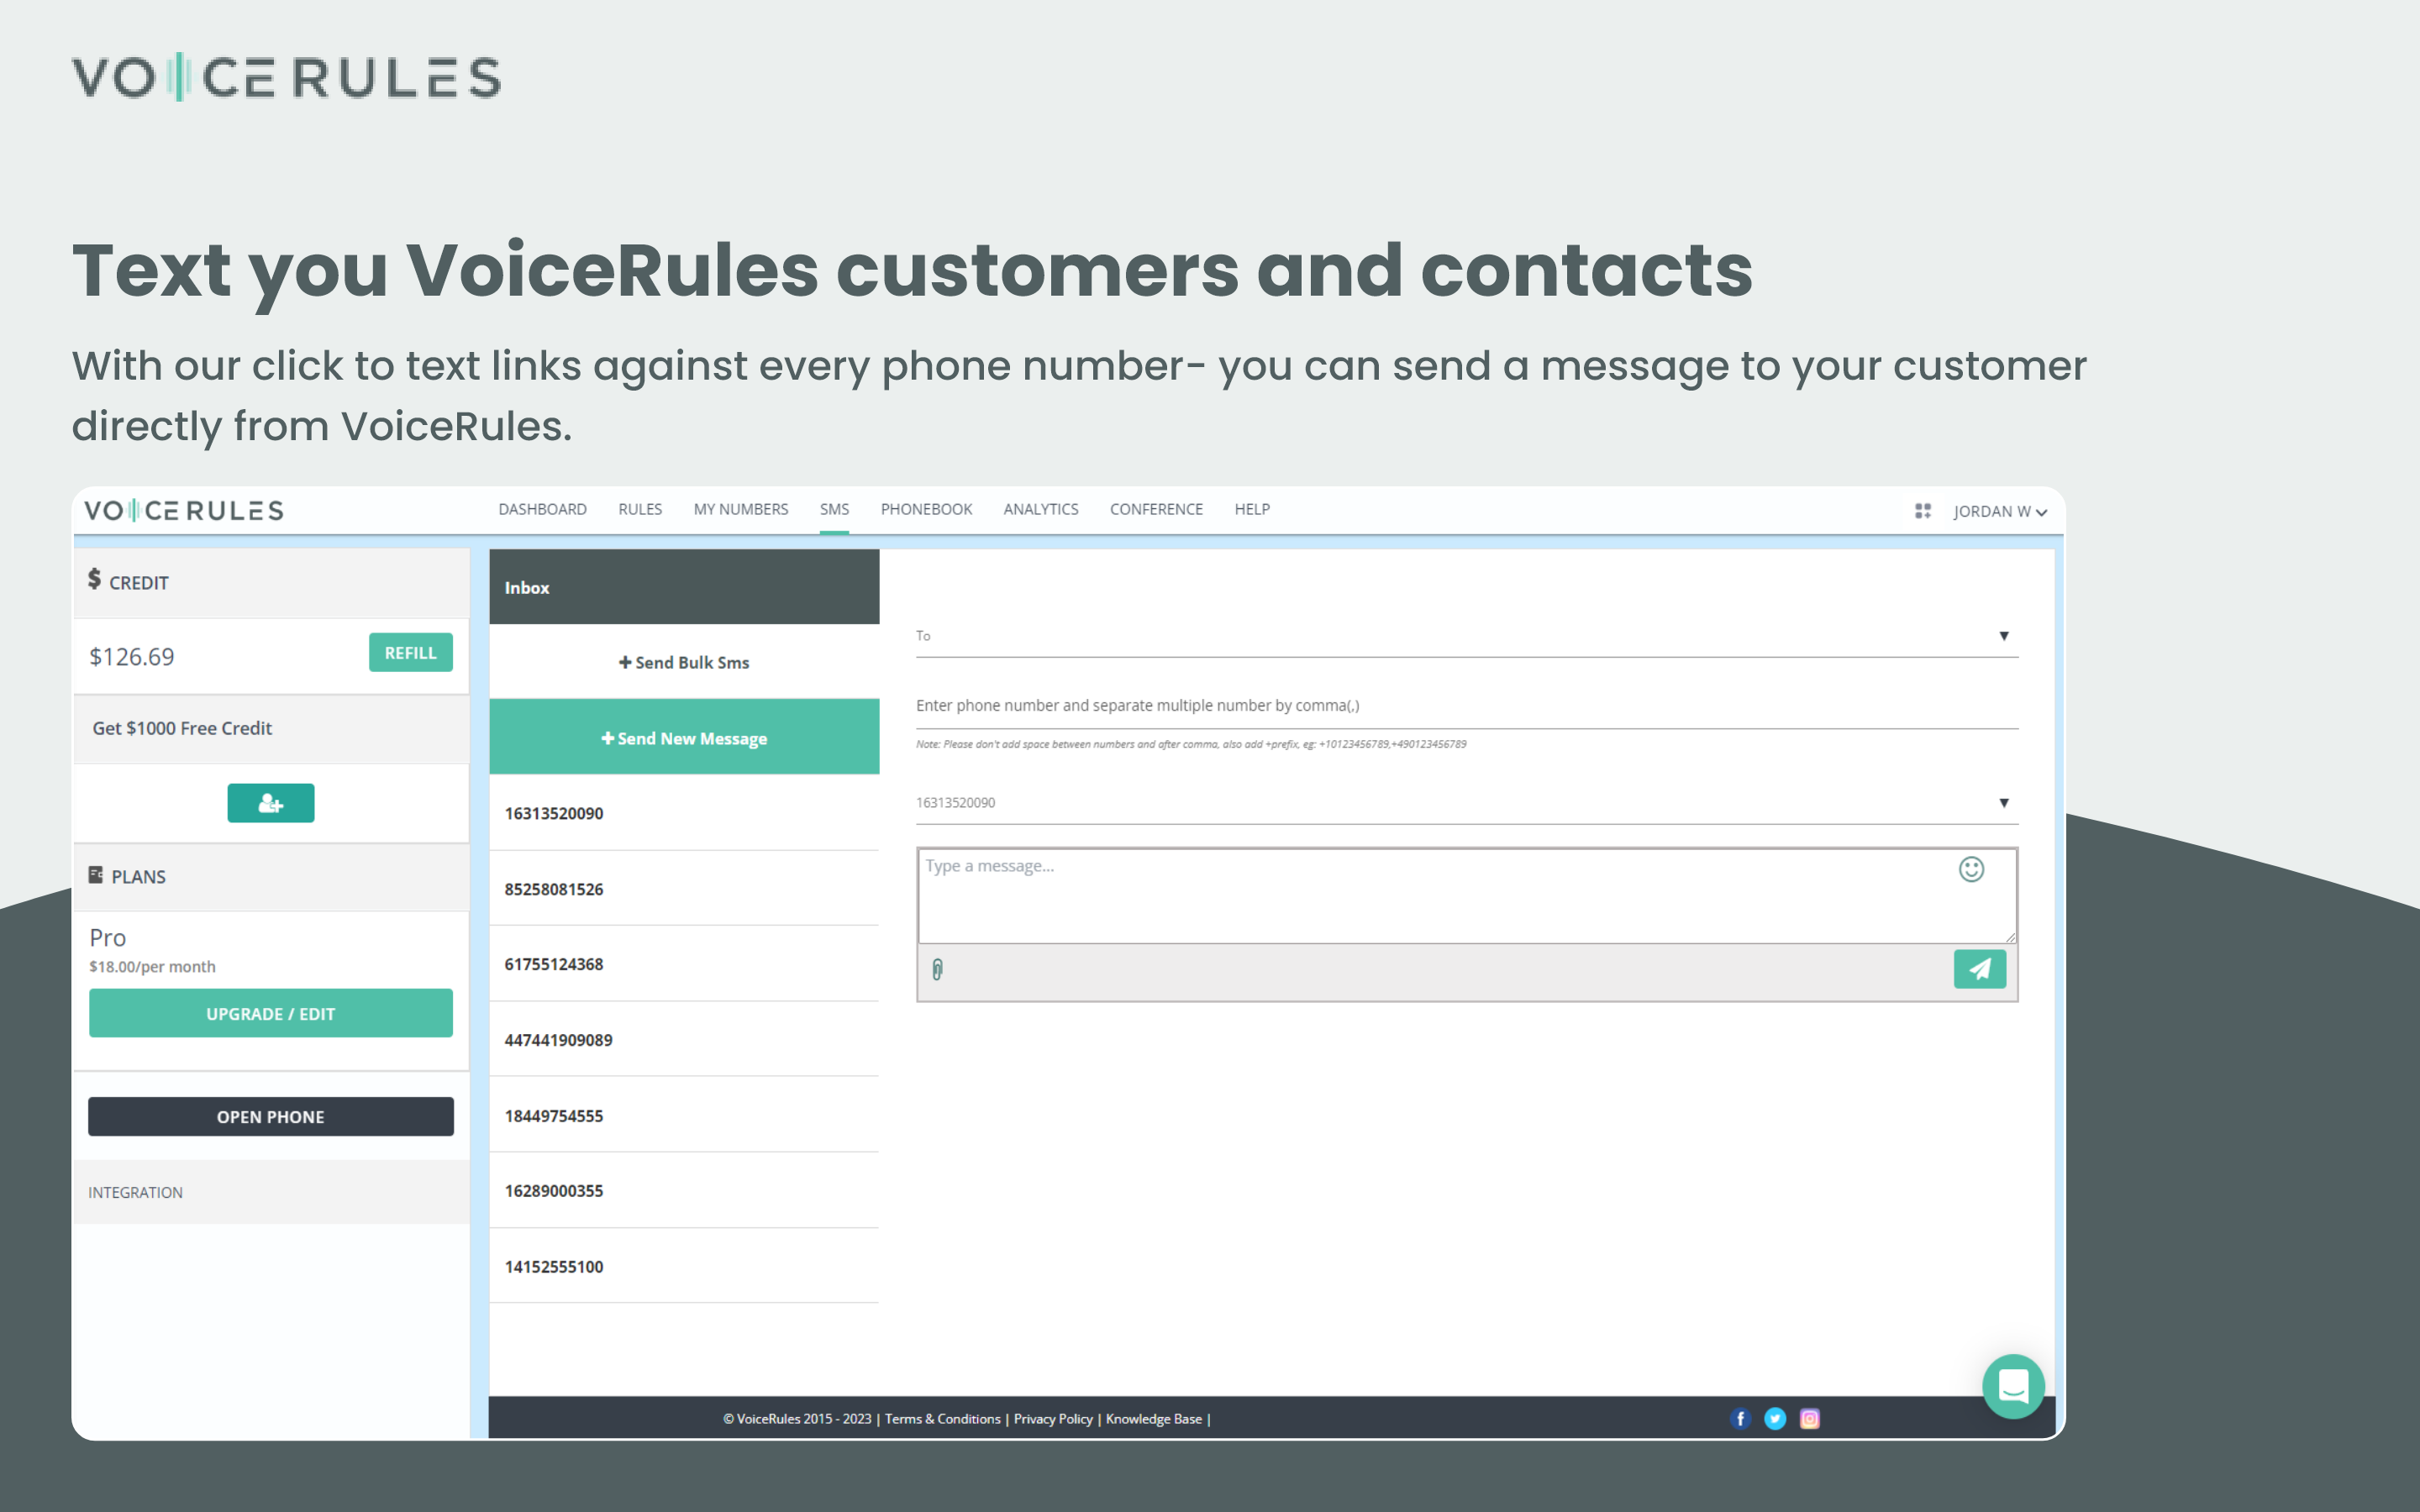Open the emoji smiley picker

coord(1971,869)
